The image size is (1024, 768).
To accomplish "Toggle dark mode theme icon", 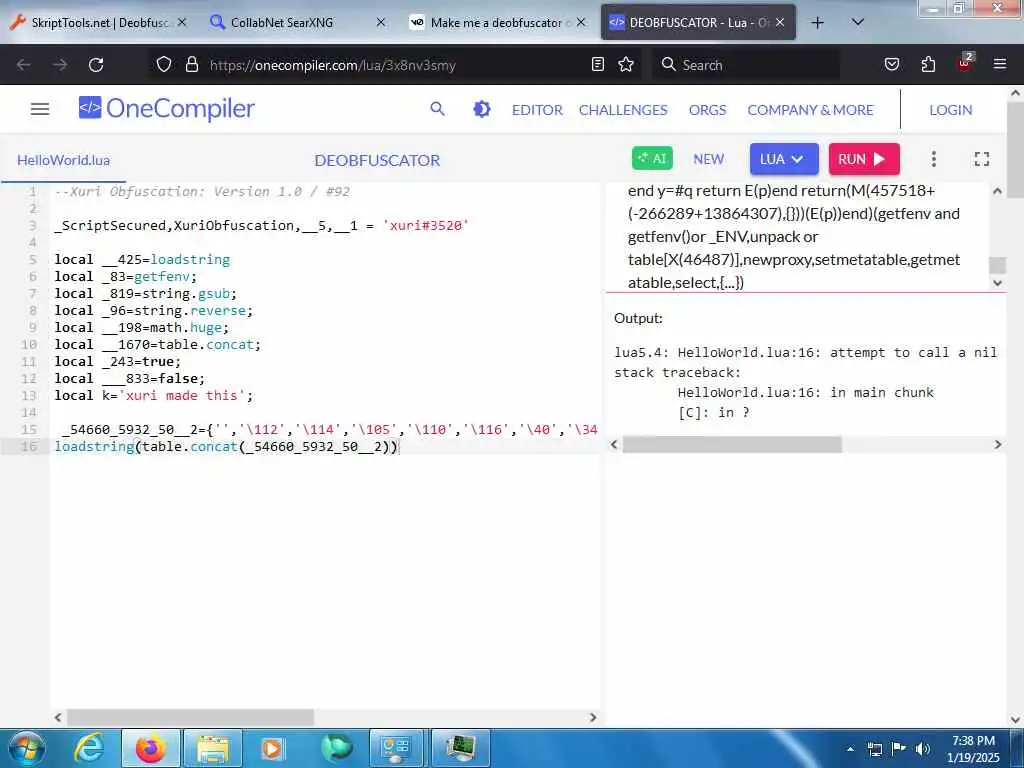I will tap(482, 109).
